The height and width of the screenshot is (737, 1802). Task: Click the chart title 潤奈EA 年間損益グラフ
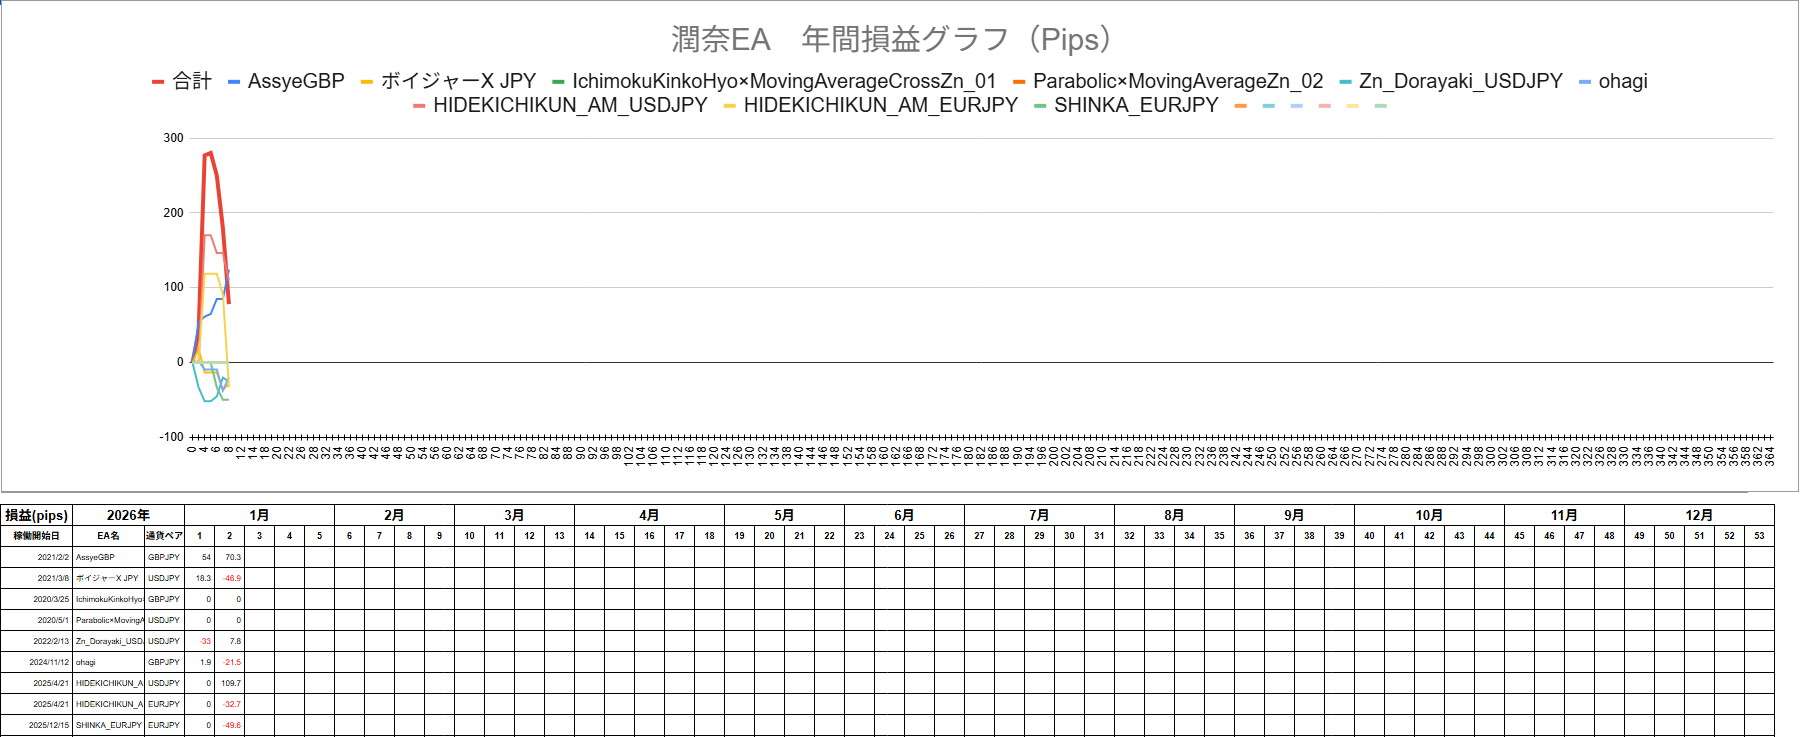click(x=891, y=40)
